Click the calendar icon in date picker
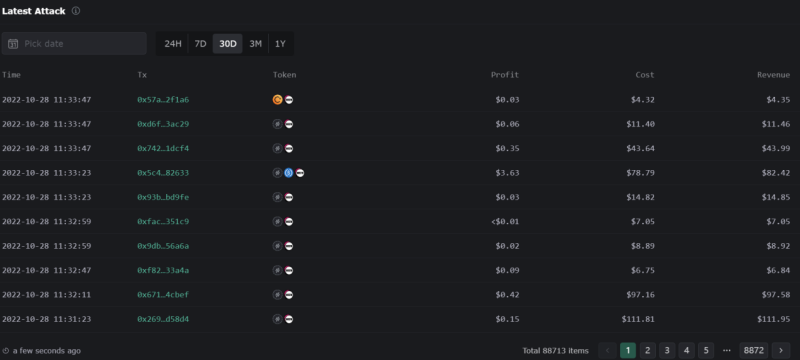 13,44
